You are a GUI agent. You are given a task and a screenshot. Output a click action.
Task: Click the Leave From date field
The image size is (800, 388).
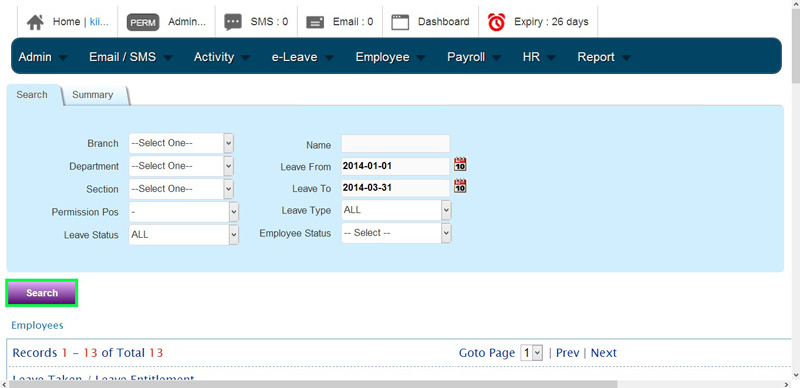point(396,166)
